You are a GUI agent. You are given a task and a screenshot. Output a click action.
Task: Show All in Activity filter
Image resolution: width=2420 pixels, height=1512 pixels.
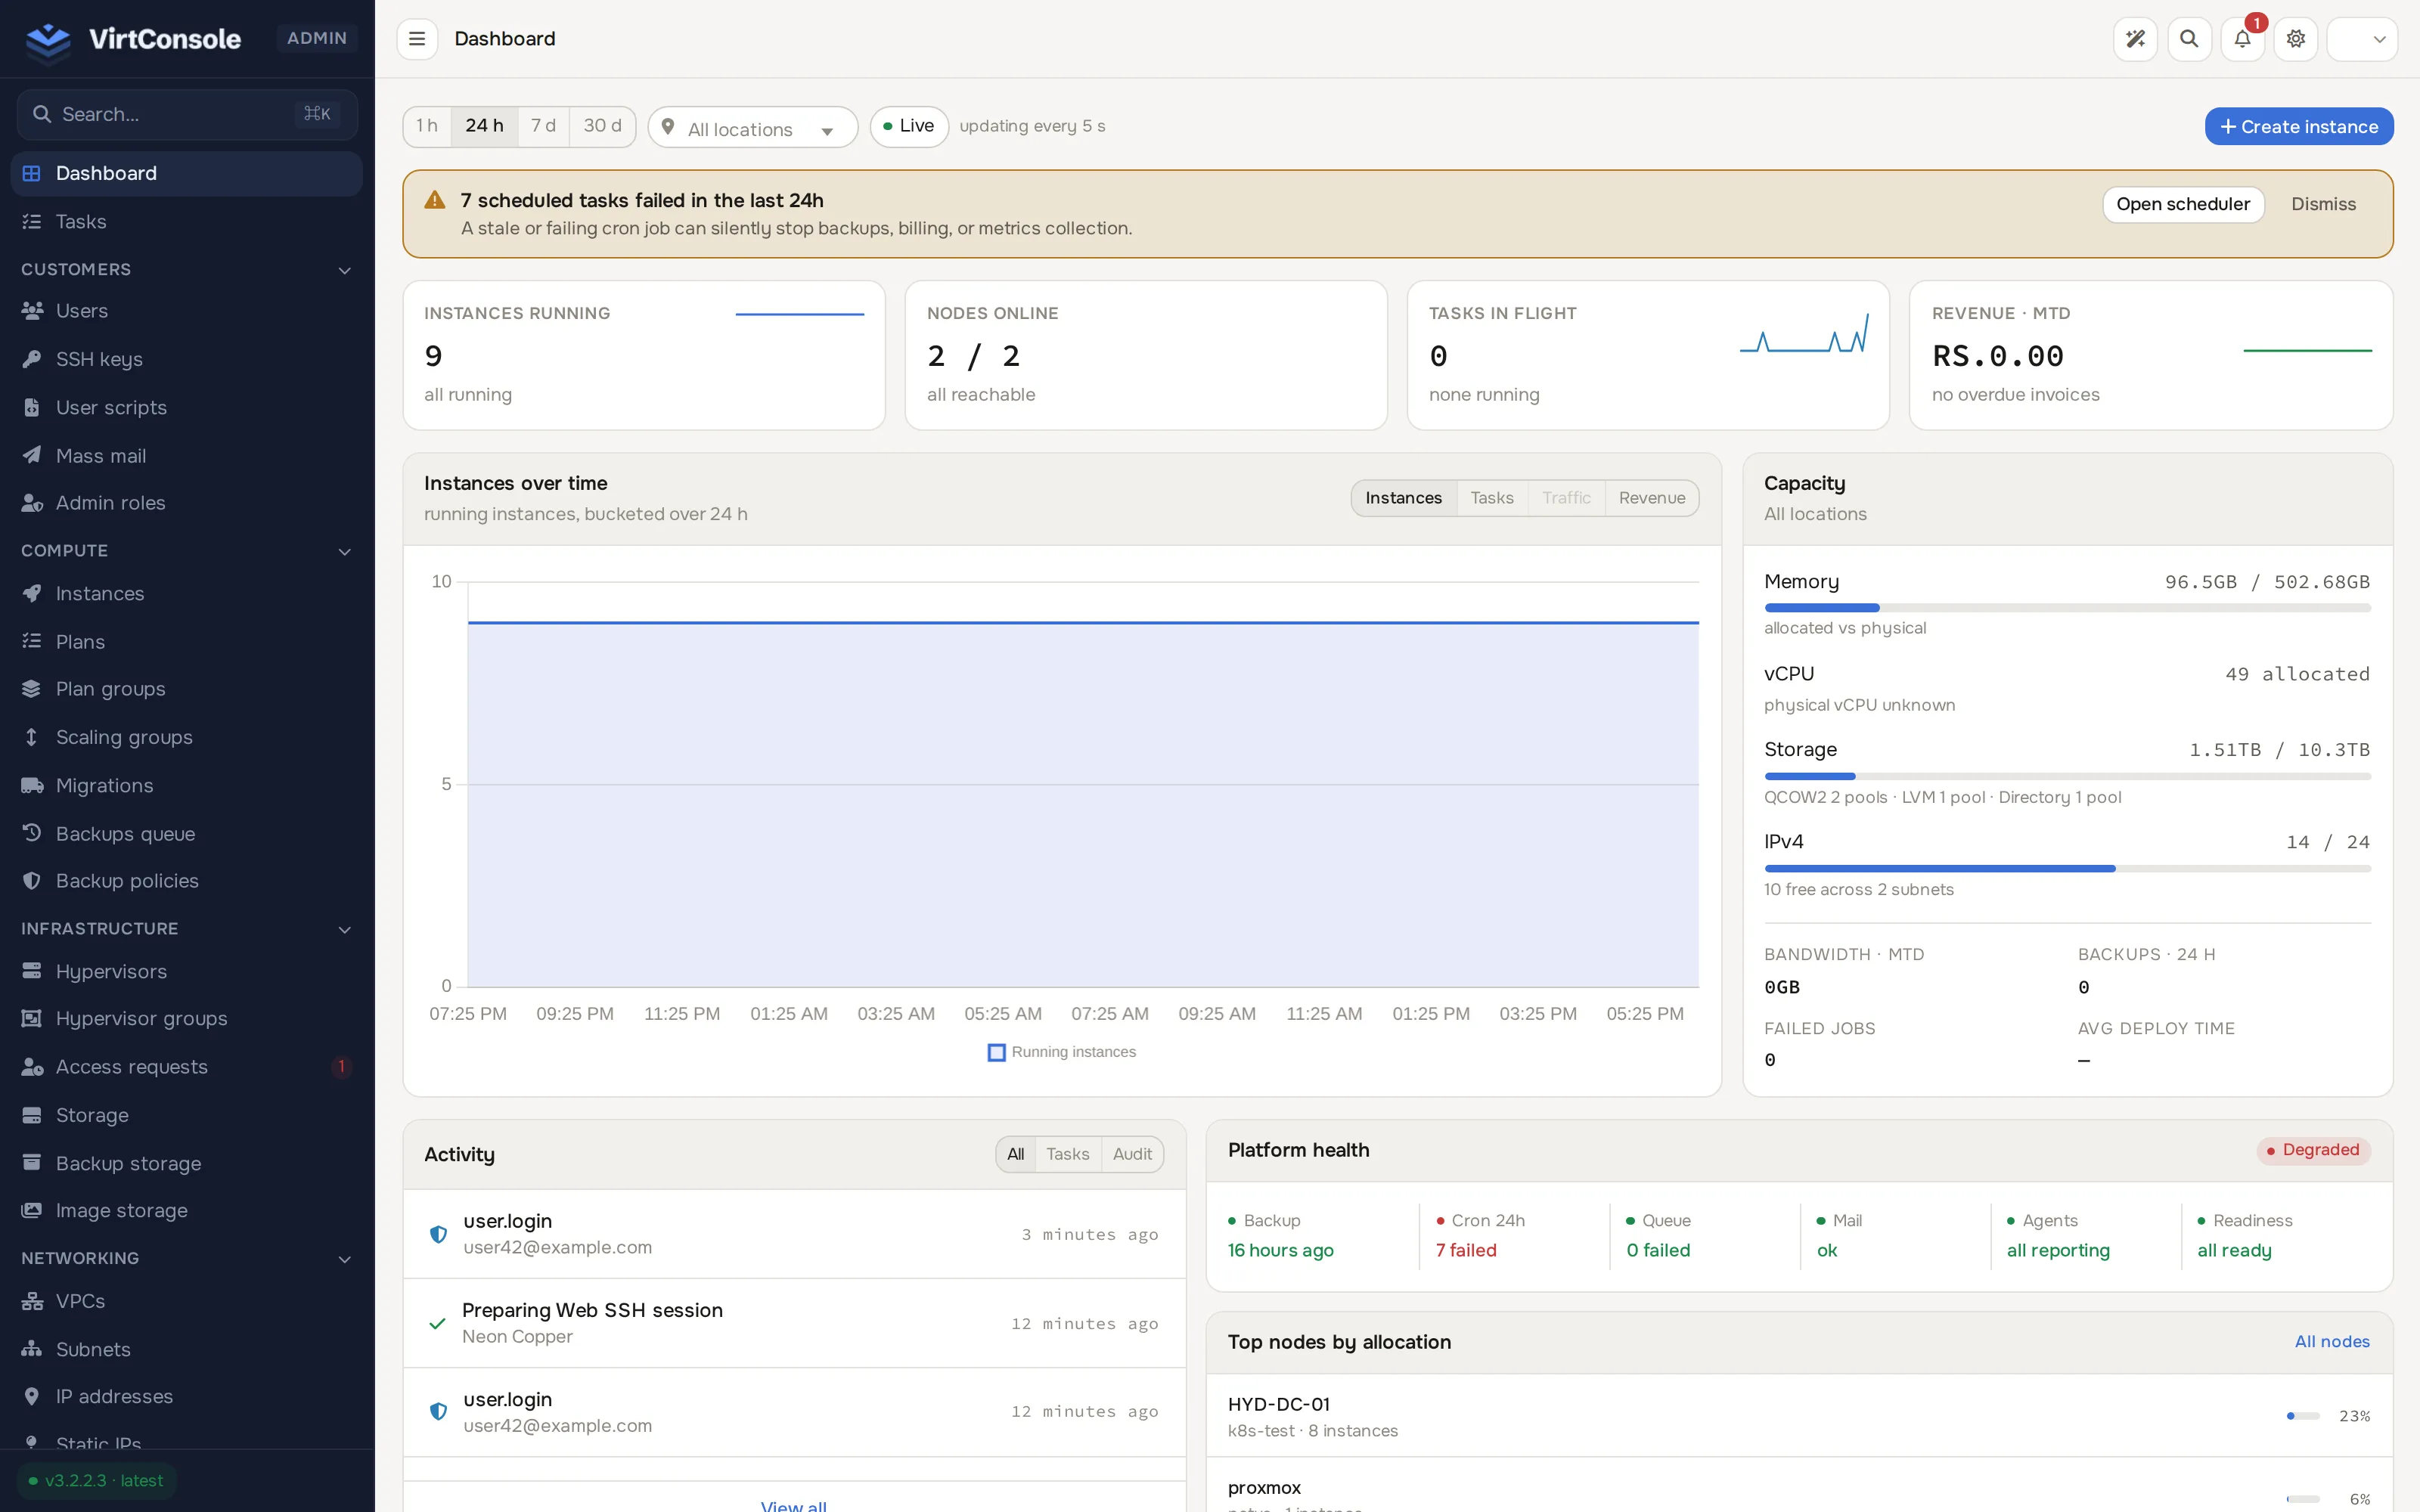1015,1154
